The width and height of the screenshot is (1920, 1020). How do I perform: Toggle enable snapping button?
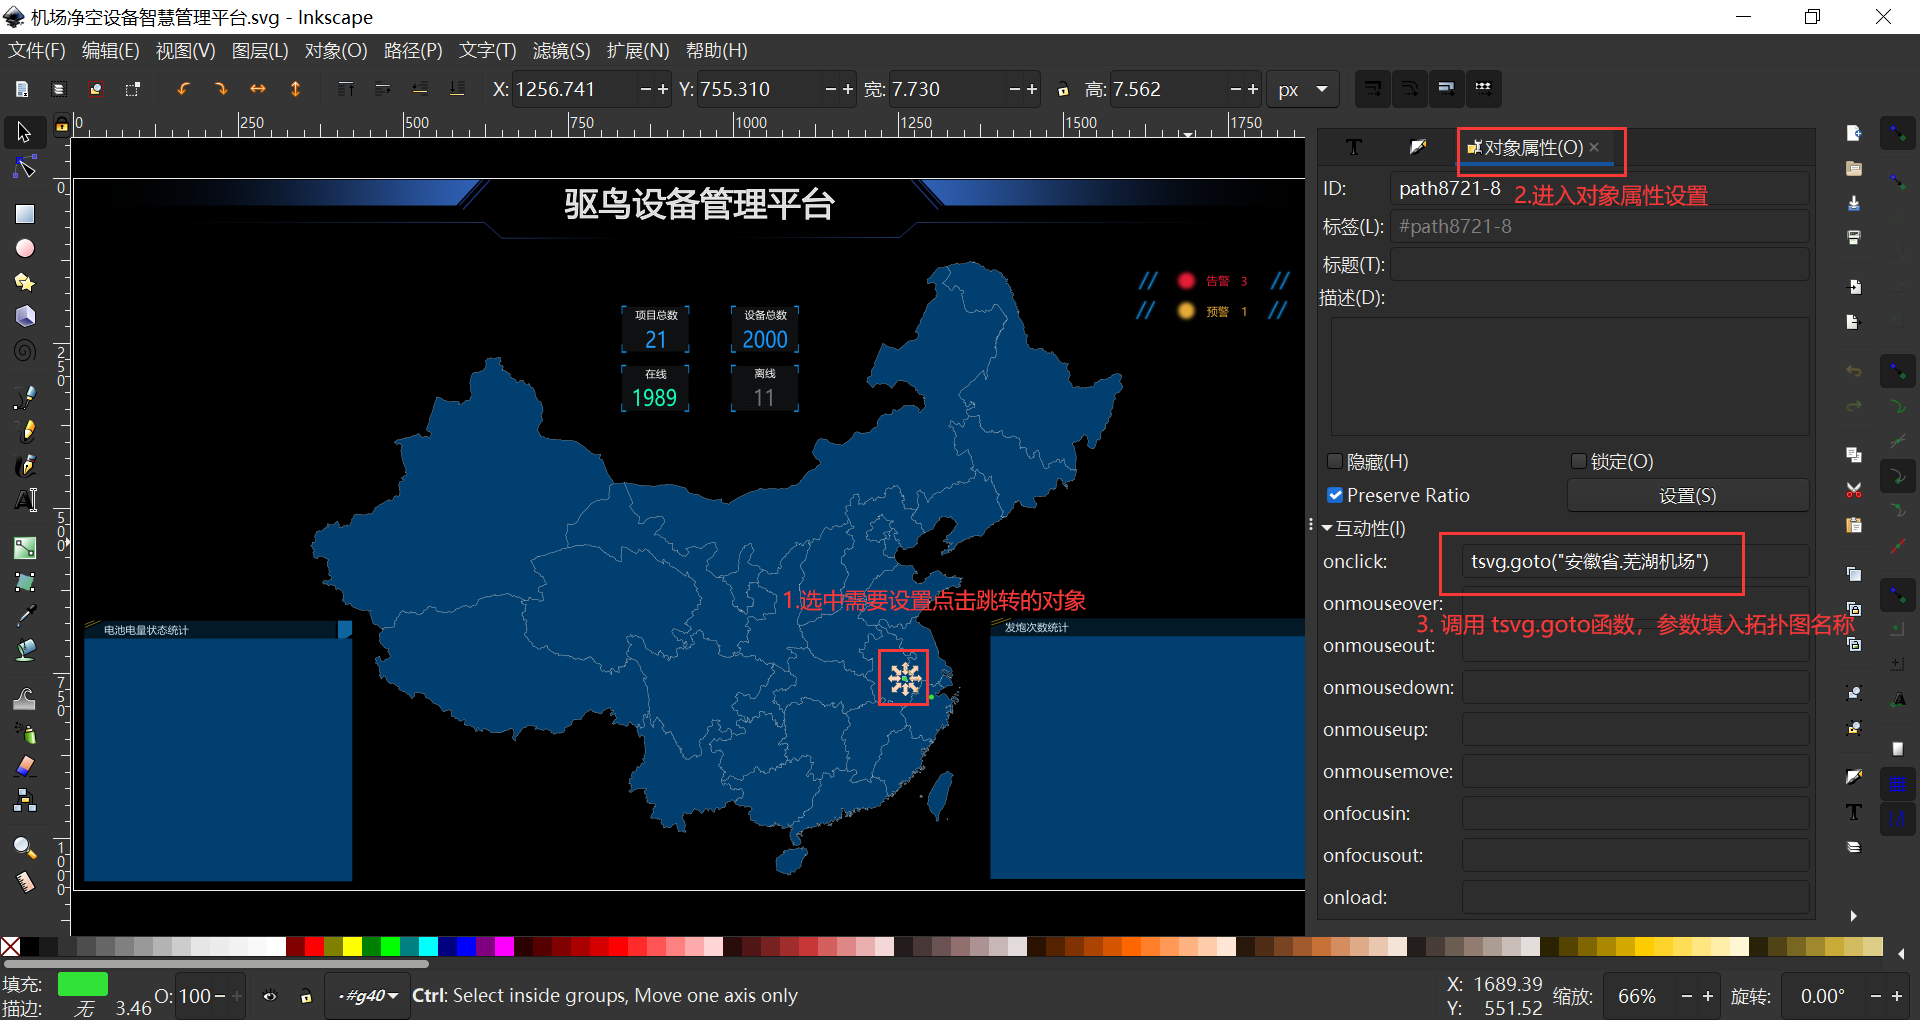point(1897,132)
